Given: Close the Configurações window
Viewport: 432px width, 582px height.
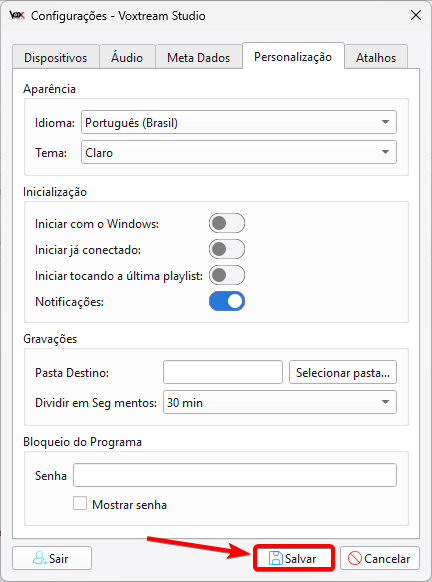Looking at the screenshot, I should [x=416, y=15].
